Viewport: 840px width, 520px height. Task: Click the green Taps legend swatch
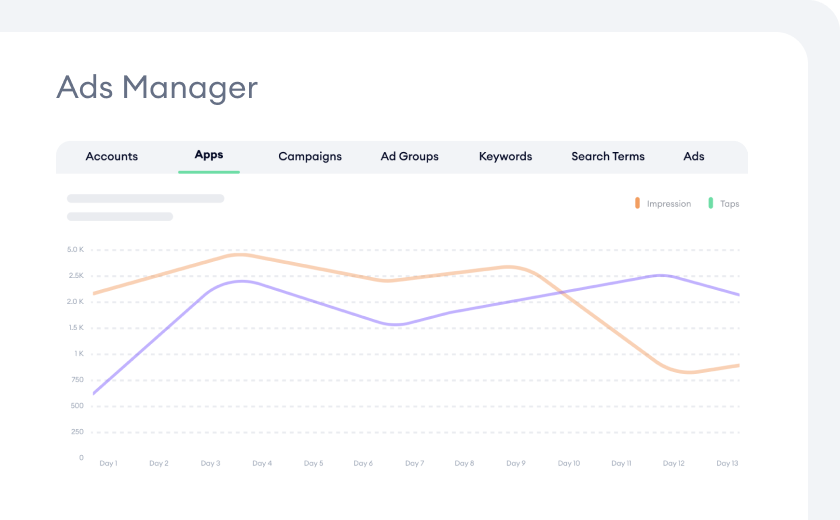pyautogui.click(x=710, y=203)
